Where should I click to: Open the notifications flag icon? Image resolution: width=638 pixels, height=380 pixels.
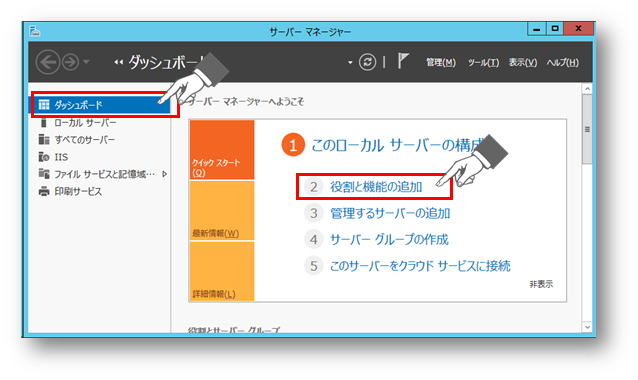tap(402, 61)
